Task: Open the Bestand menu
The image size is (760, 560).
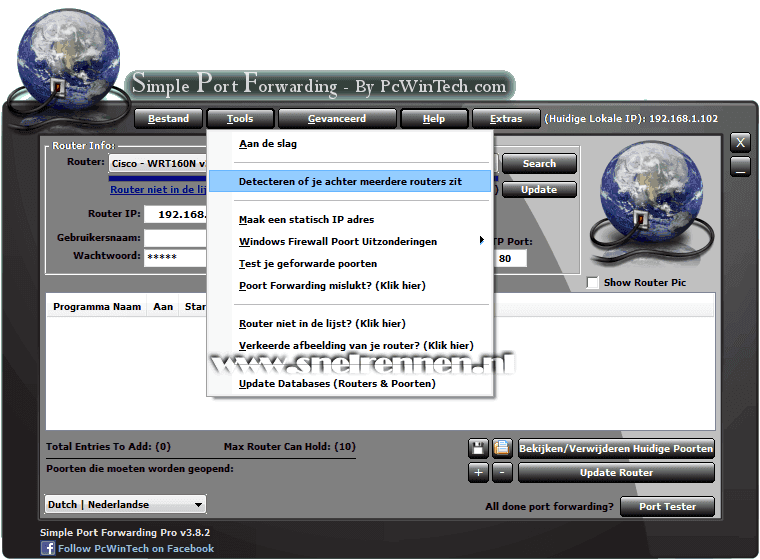Action: point(168,118)
